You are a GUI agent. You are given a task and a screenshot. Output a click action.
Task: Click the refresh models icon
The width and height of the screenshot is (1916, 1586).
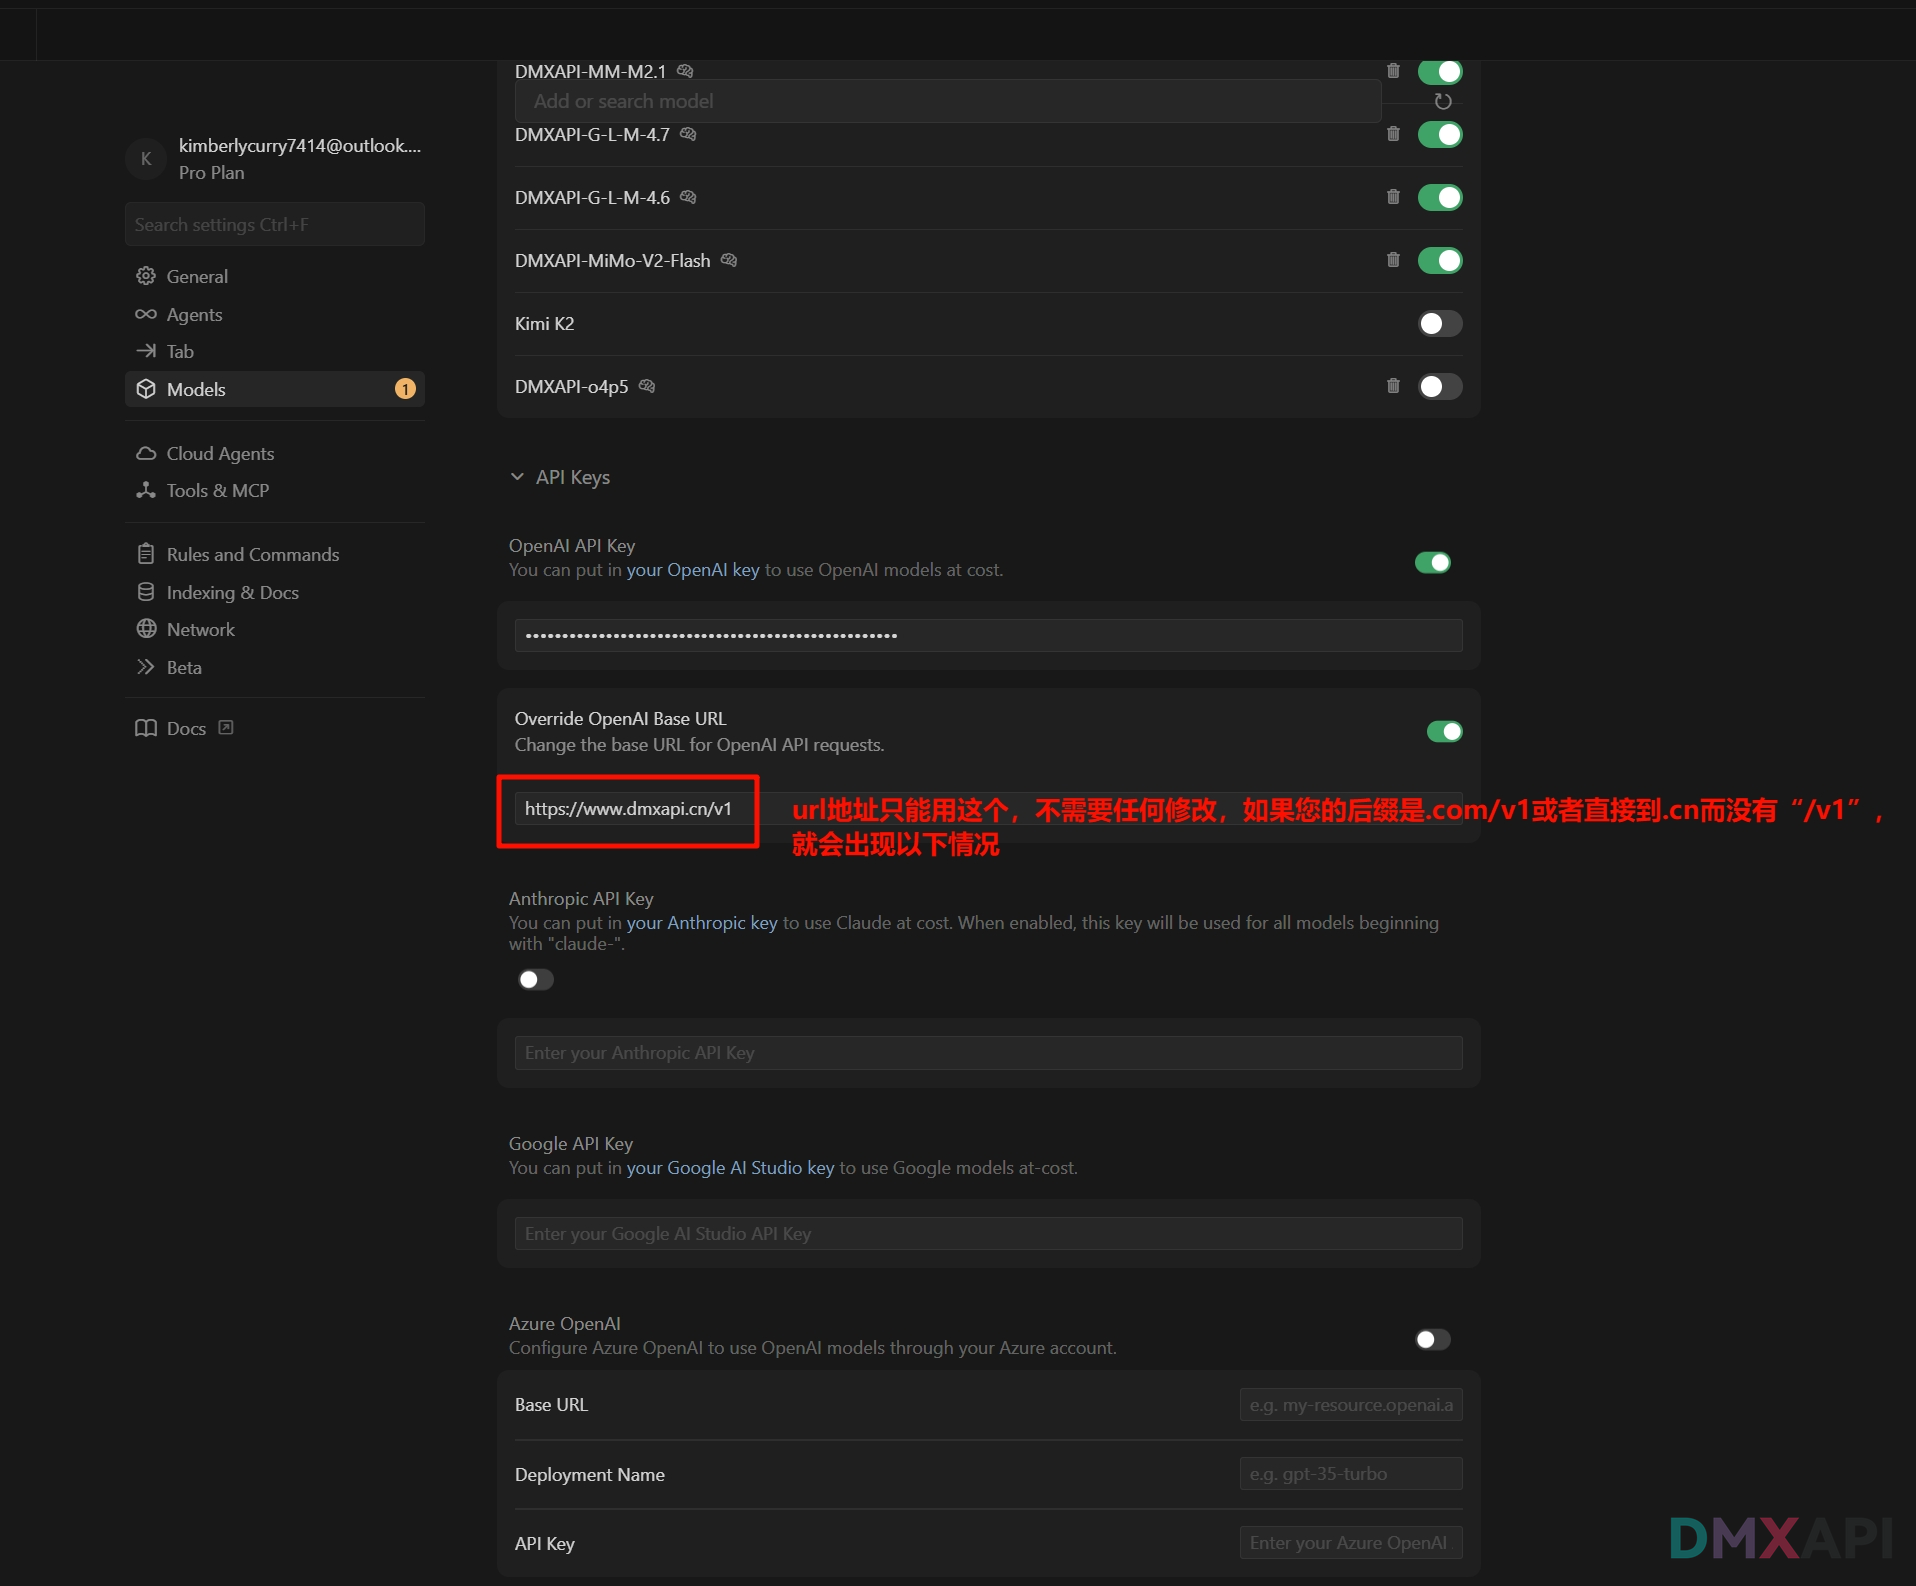1442,101
